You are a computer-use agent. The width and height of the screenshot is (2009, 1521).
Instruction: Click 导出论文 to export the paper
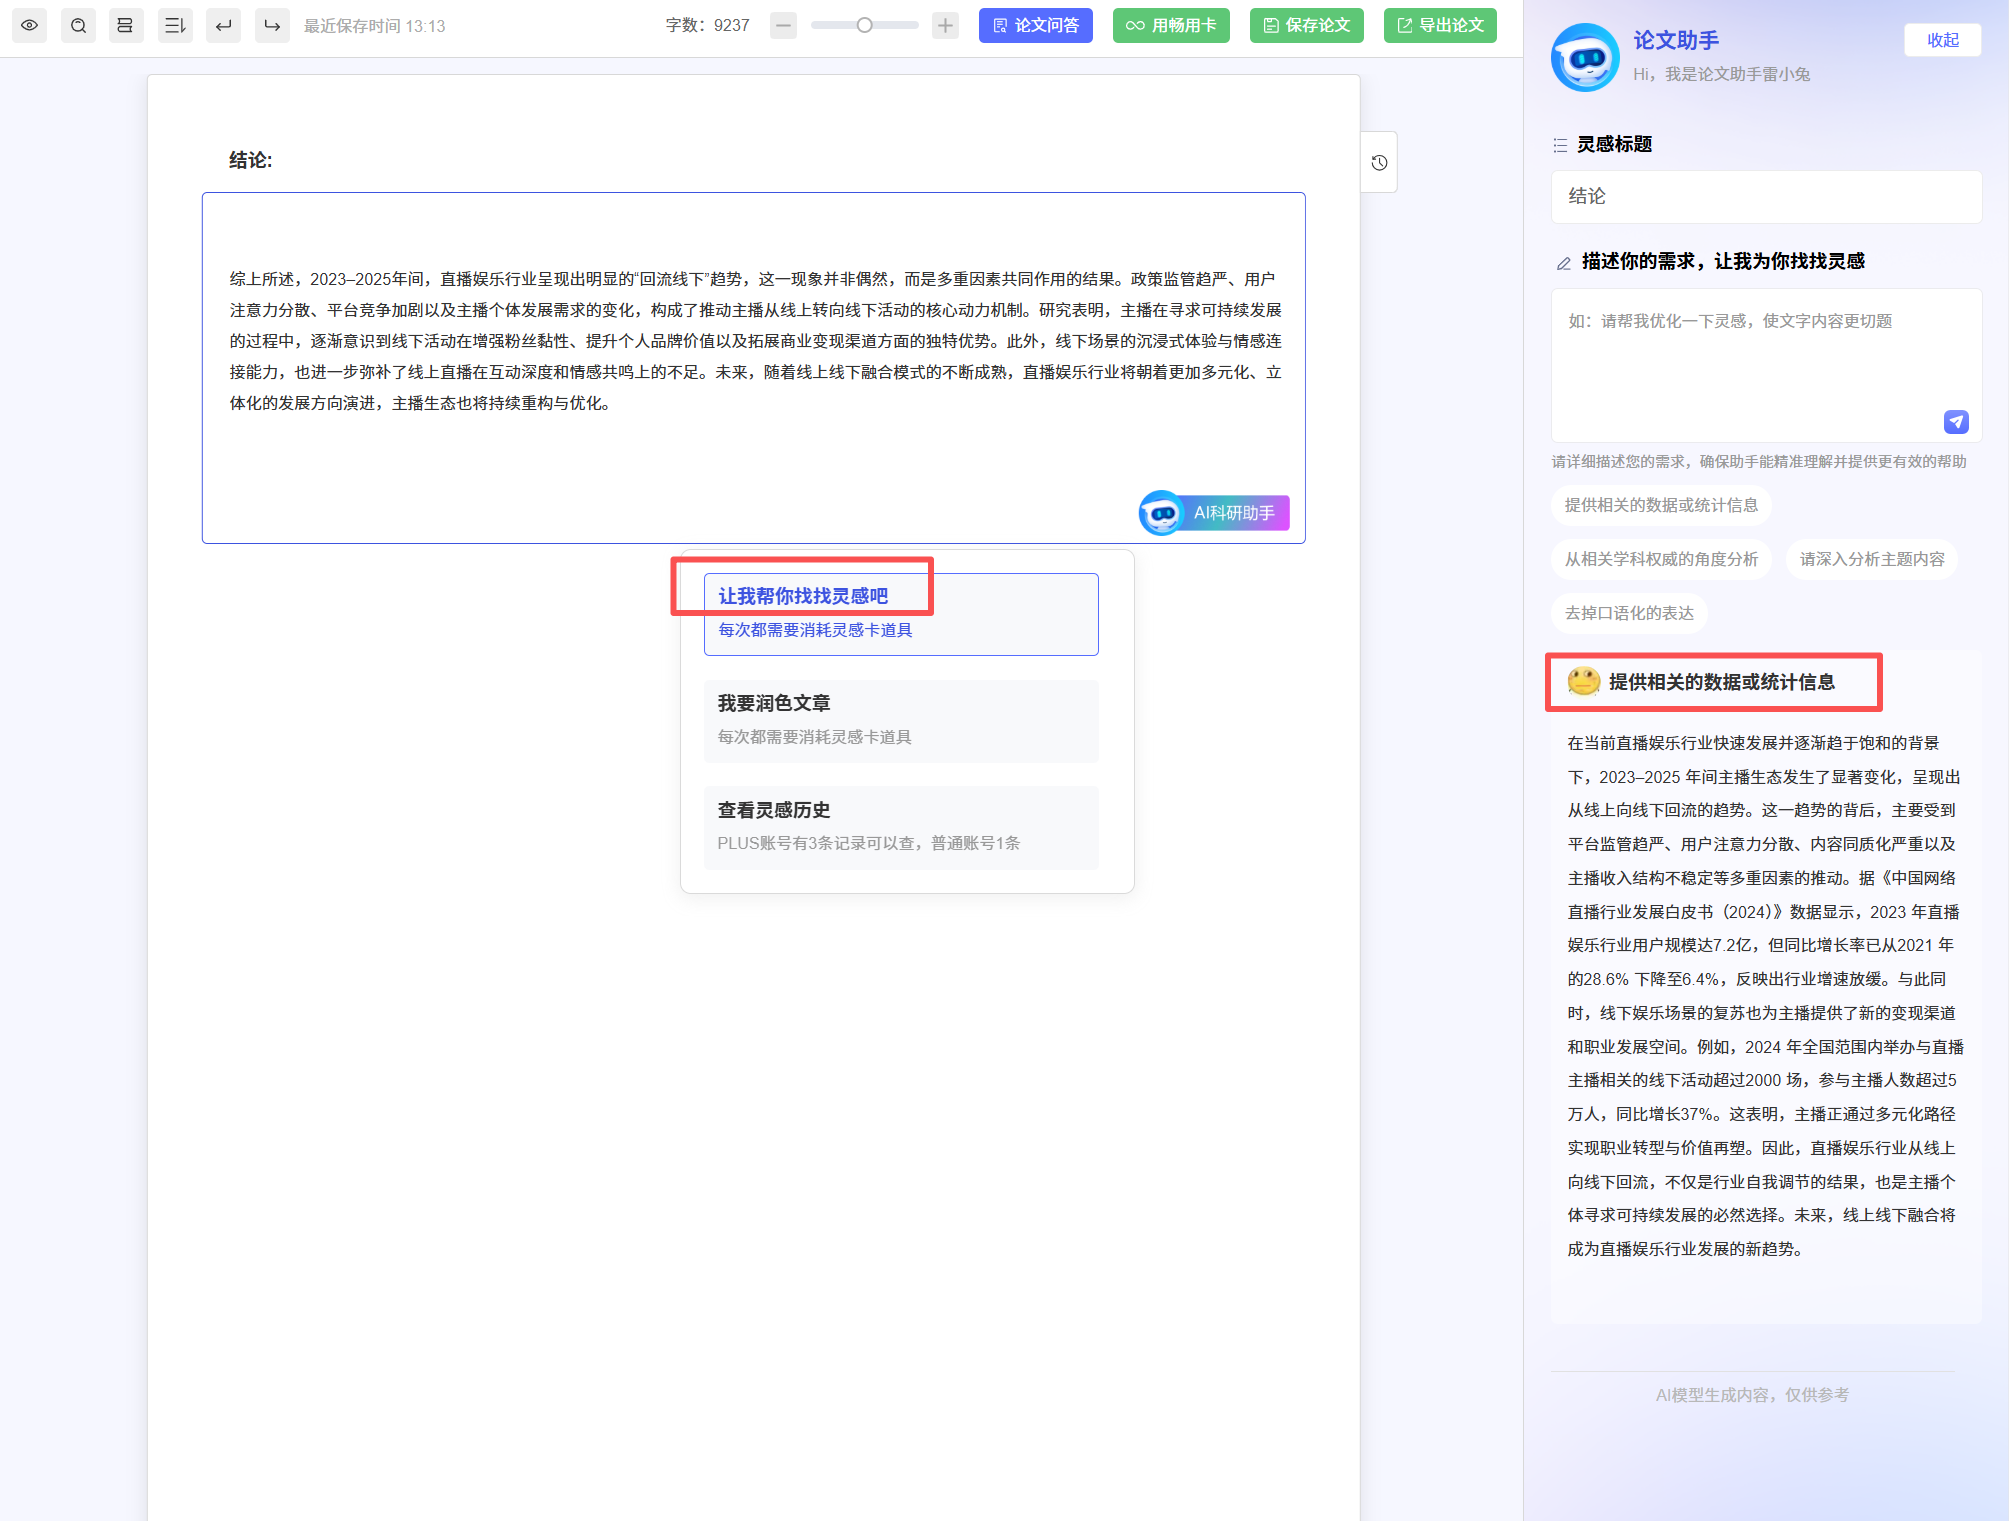[1440, 25]
